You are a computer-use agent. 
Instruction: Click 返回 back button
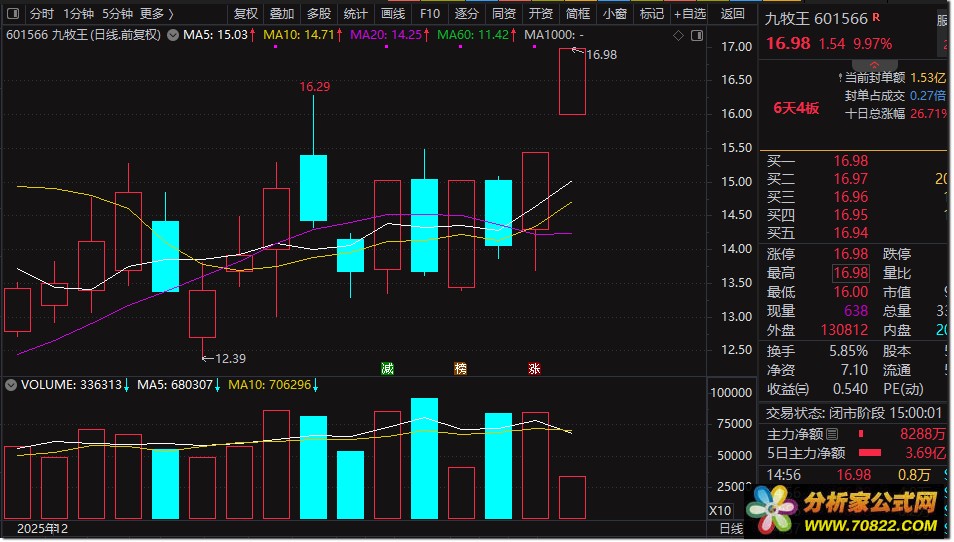coord(733,13)
